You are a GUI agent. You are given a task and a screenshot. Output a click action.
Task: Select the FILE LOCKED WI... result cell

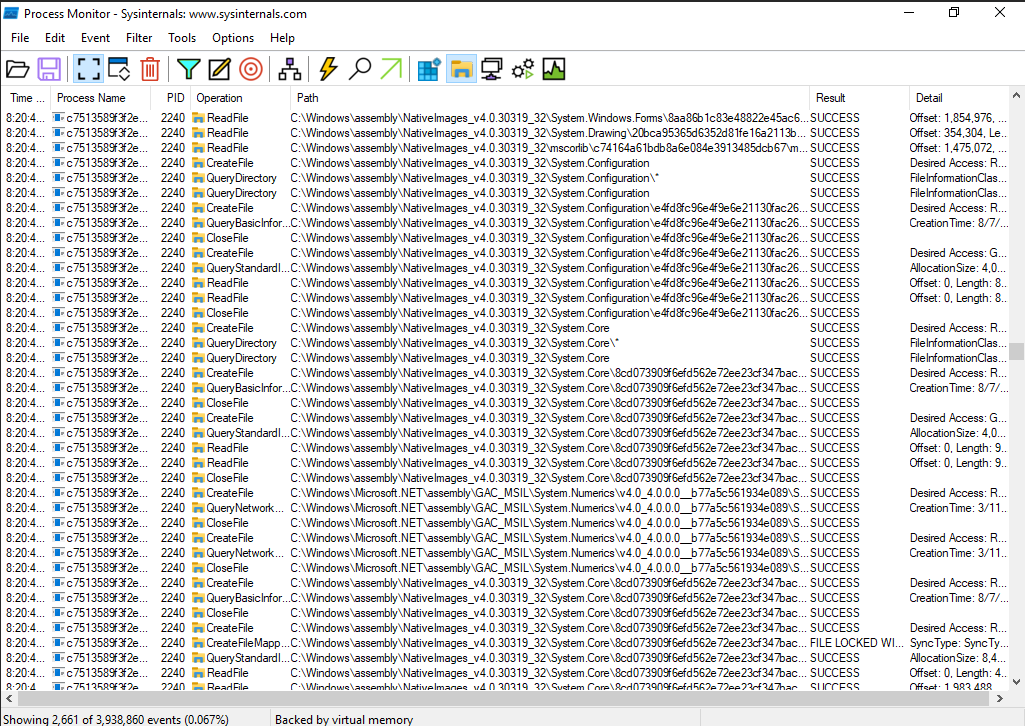click(x=856, y=643)
